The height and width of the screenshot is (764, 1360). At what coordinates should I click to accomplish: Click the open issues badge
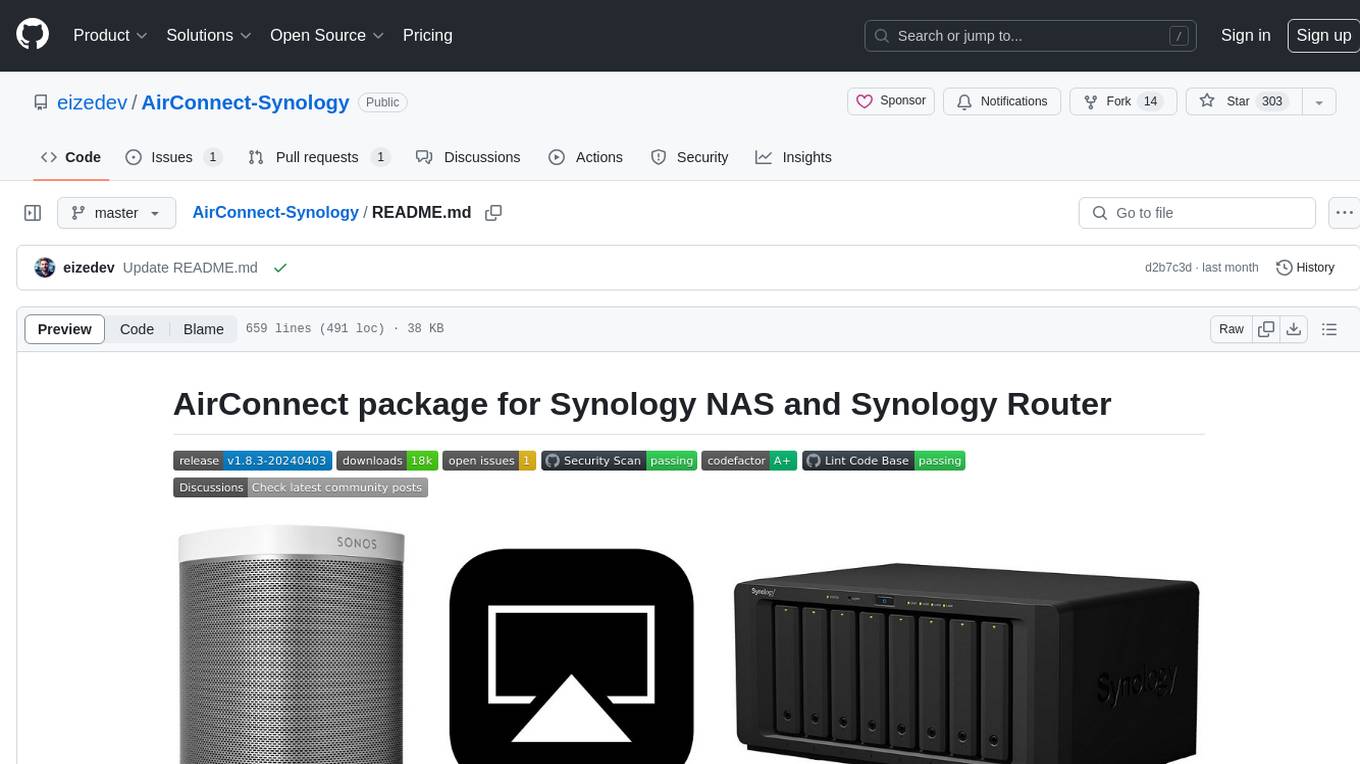489,460
